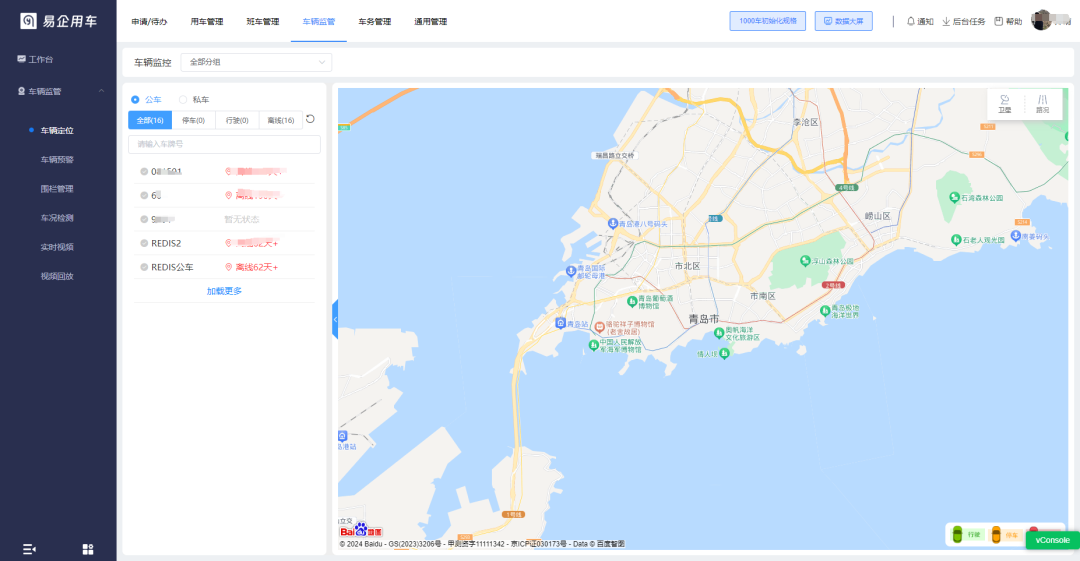Image resolution: width=1080 pixels, height=561 pixels.
Task: Click the 易企用车 logo icon
Action: click(28, 21)
